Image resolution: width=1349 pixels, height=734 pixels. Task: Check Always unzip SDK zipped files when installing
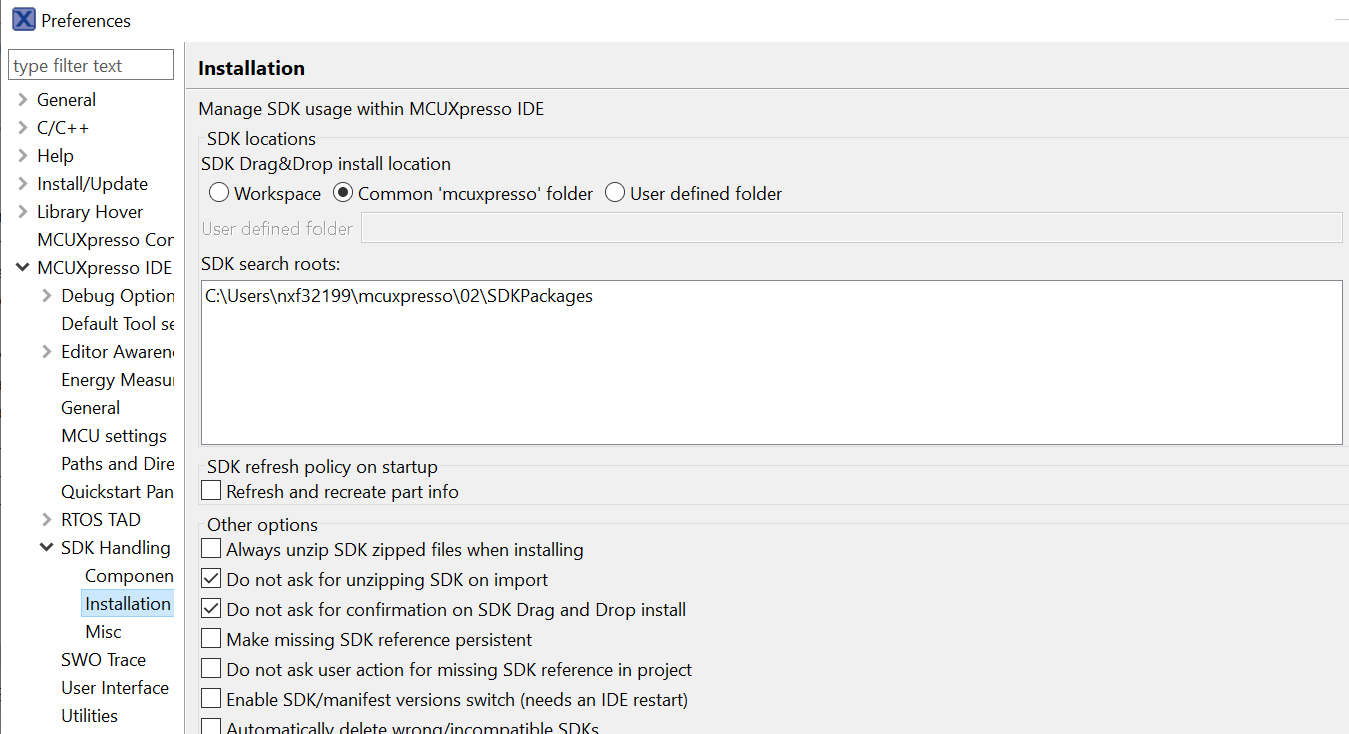click(210, 549)
